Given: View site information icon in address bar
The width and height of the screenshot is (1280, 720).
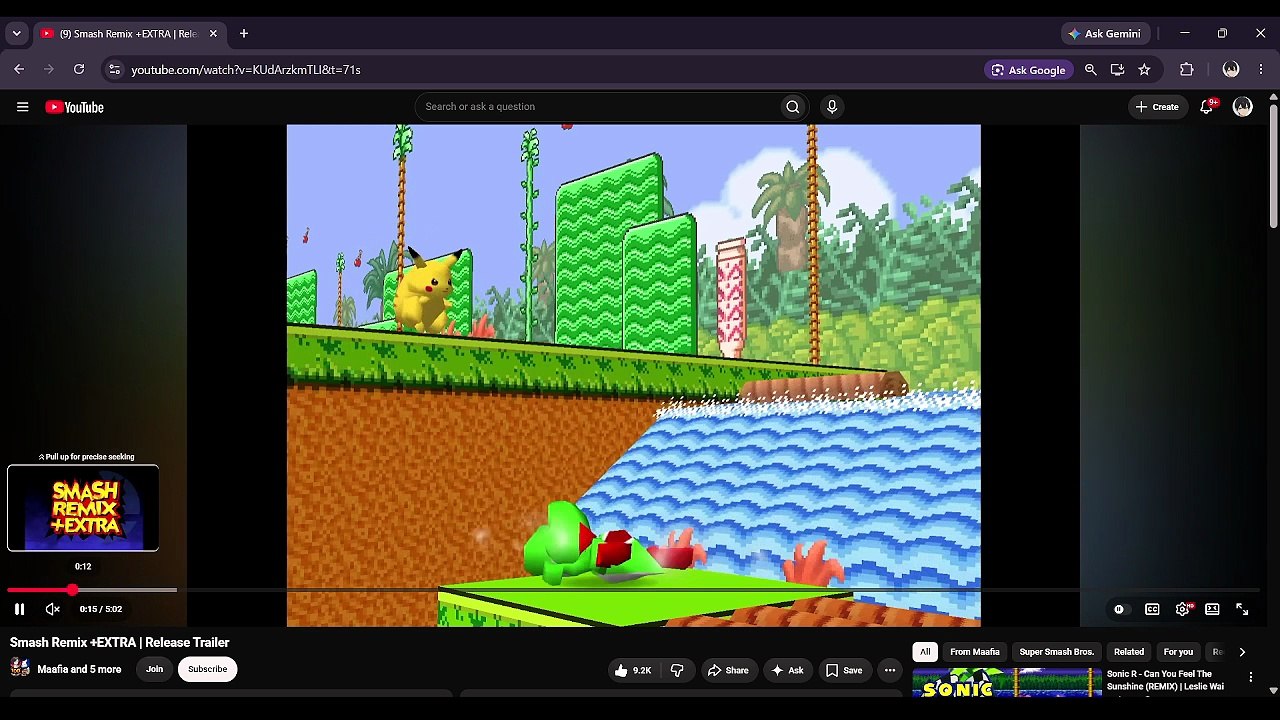Looking at the screenshot, I should coord(114,70).
